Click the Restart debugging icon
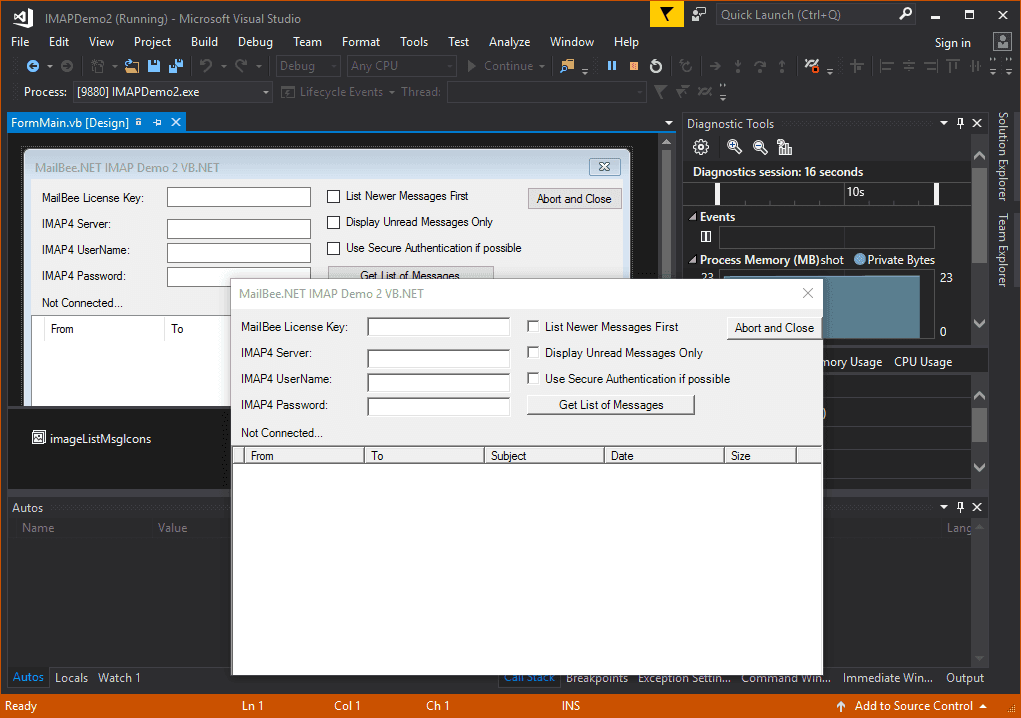The width and height of the screenshot is (1021, 718). coord(656,66)
